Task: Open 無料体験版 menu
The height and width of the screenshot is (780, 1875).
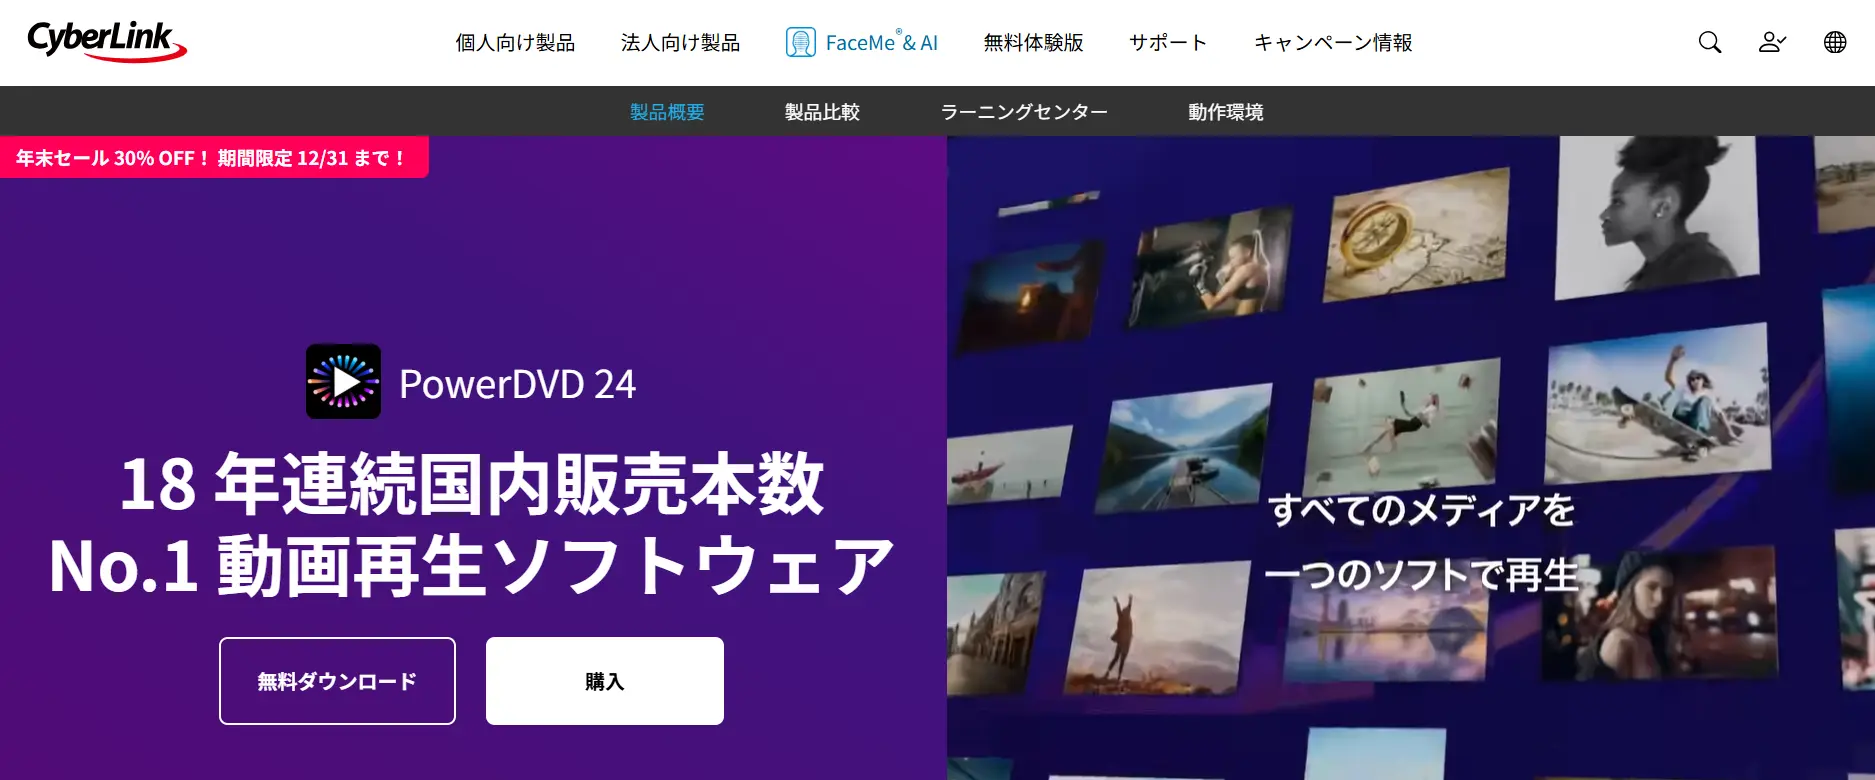Action: click(1033, 43)
